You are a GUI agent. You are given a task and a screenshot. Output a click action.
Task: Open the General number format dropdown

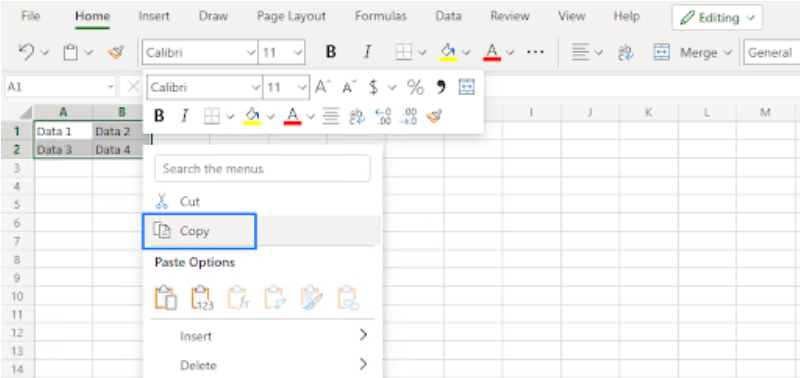coord(771,53)
